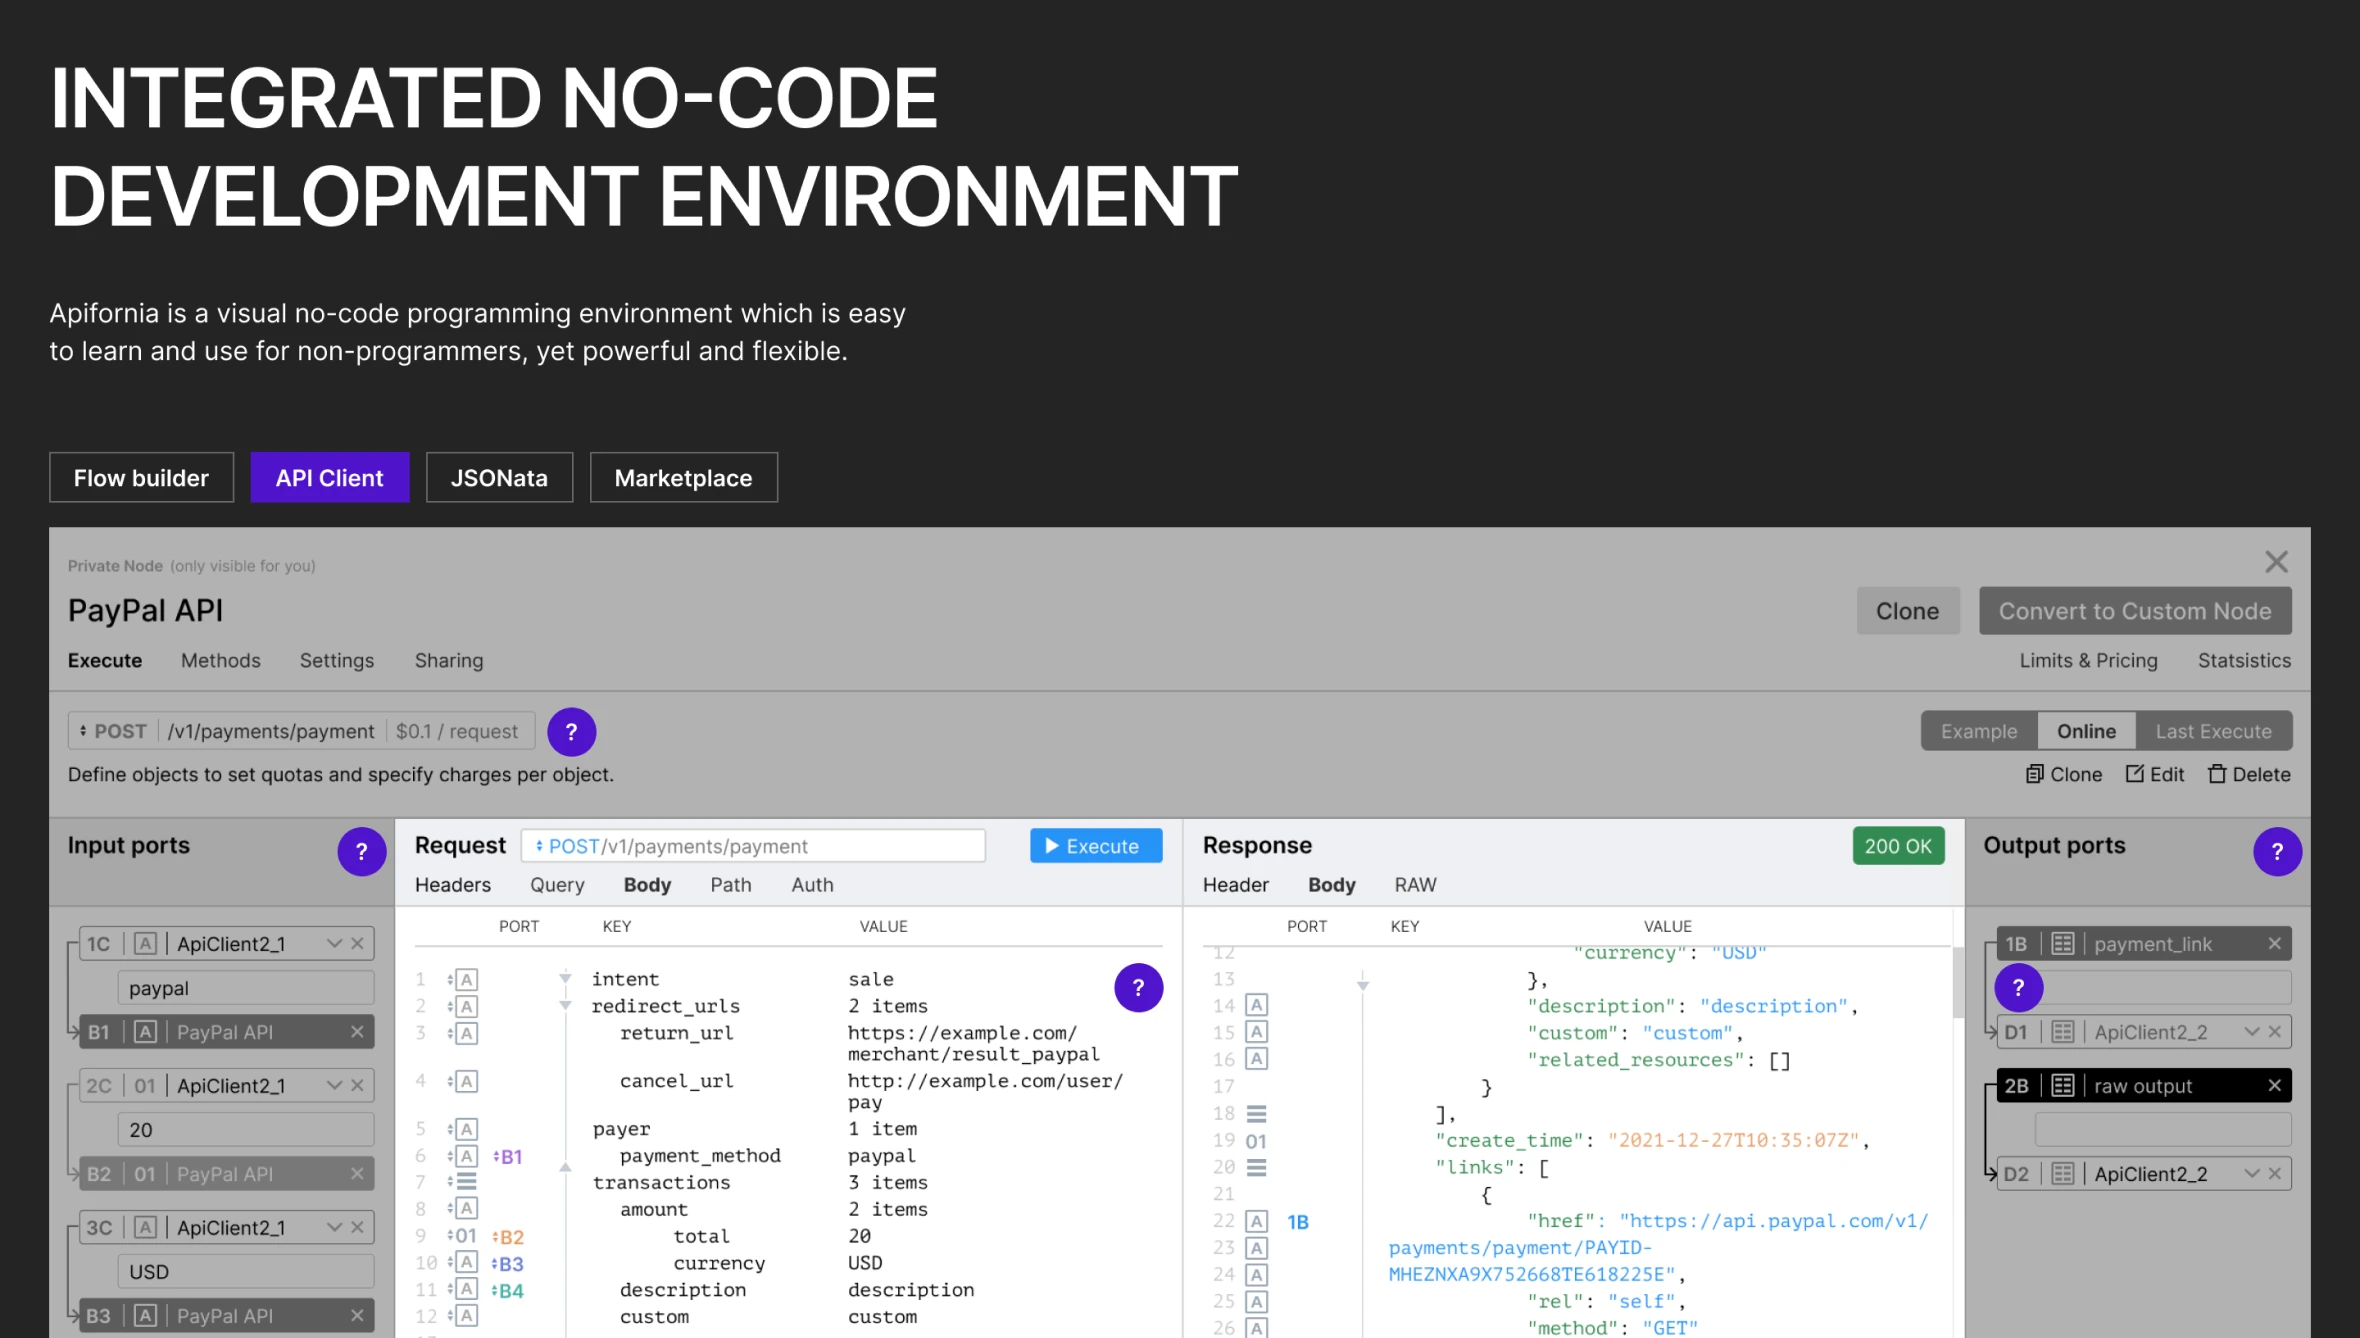Switch response view to Example
This screenshot has height=1338, width=2360.
coord(1978,731)
